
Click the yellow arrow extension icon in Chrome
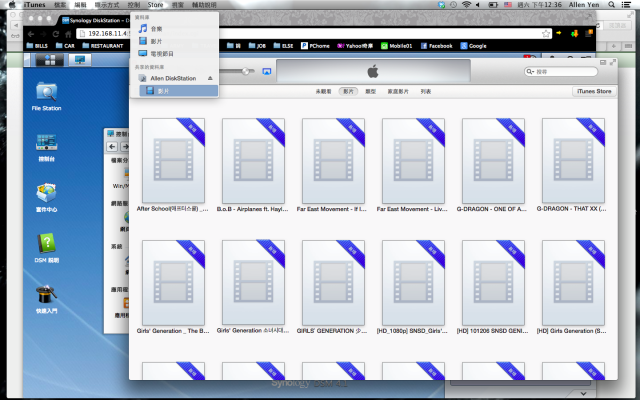pyautogui.click(x=559, y=33)
